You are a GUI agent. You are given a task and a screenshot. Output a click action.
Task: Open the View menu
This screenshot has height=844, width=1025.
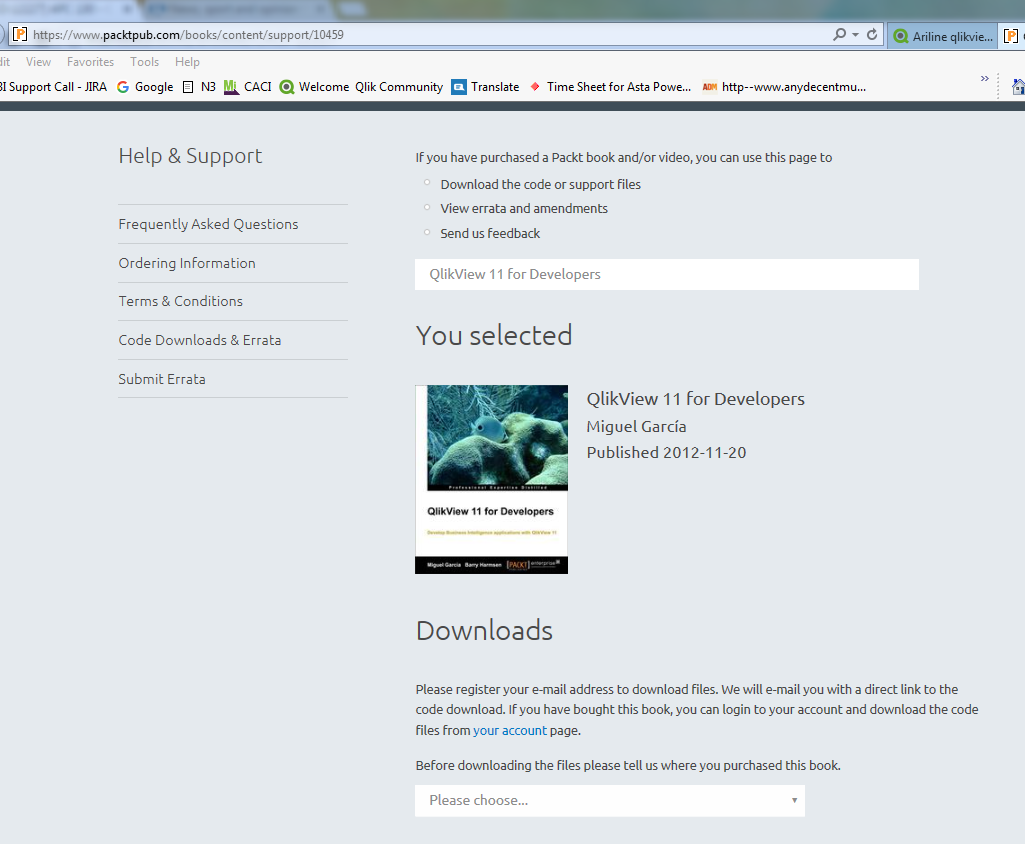pyautogui.click(x=38, y=62)
